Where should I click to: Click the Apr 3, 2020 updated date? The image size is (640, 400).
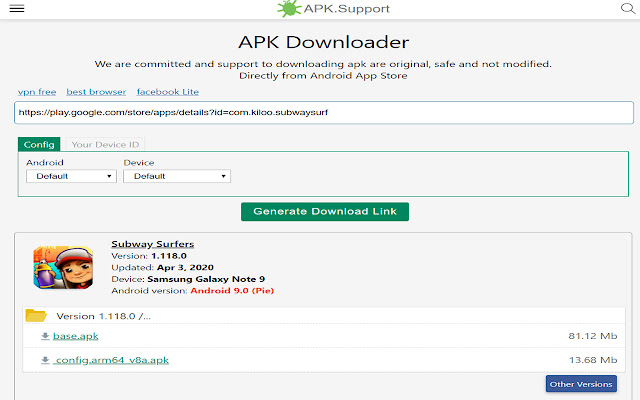185,267
